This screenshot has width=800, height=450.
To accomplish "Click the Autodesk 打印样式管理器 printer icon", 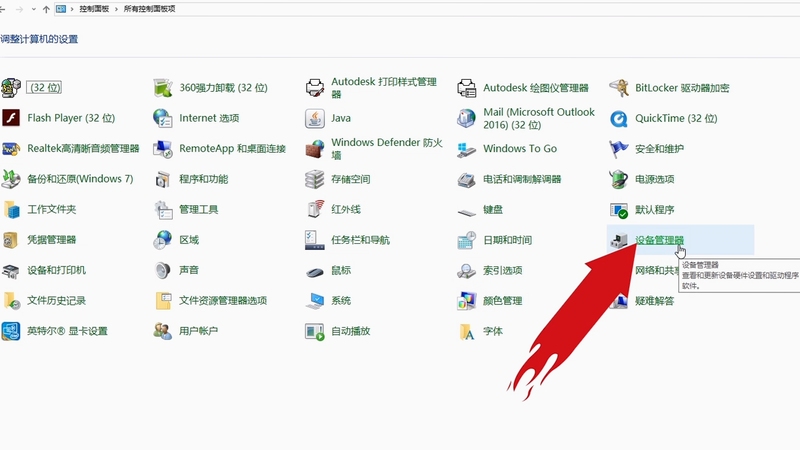I will coord(314,88).
